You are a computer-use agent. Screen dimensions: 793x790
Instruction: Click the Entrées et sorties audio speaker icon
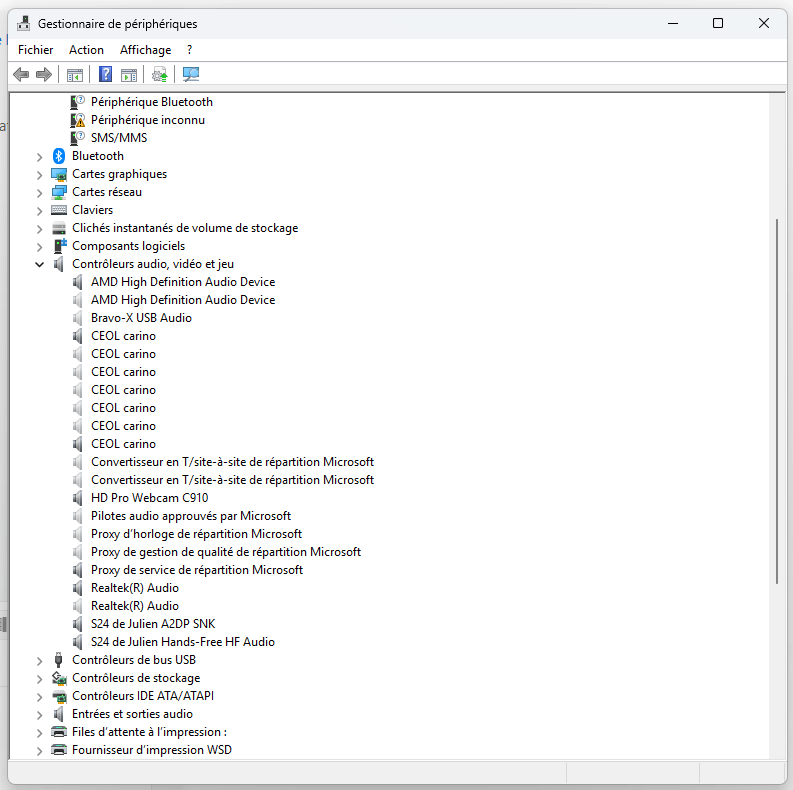click(59, 714)
